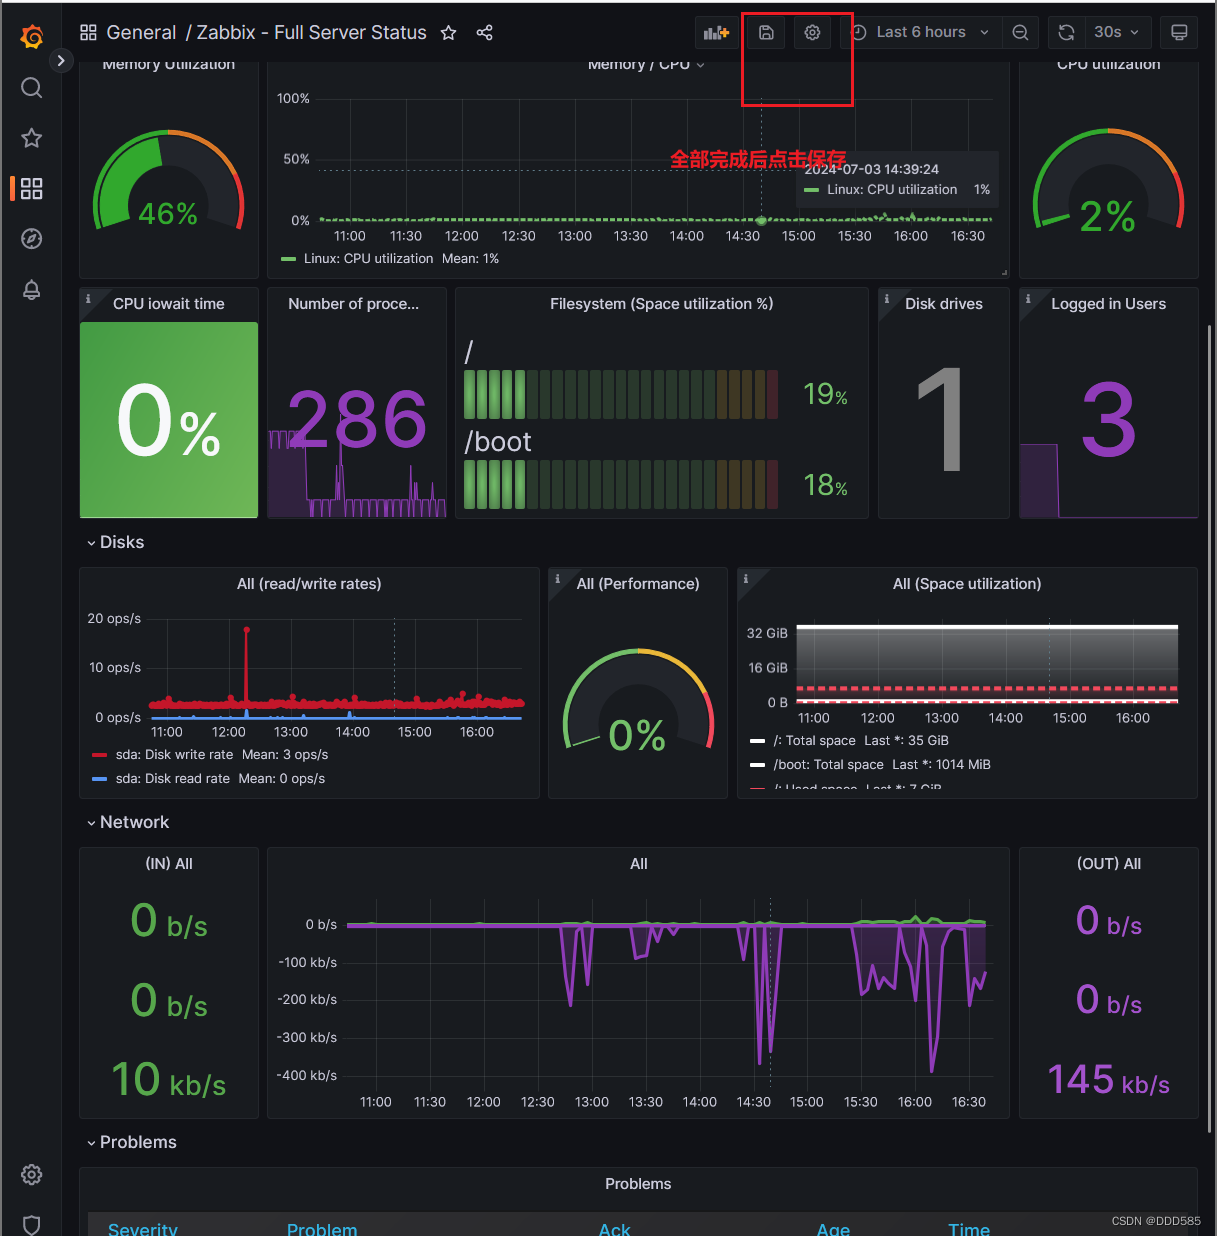Change color of the disk write rate series

99,755
